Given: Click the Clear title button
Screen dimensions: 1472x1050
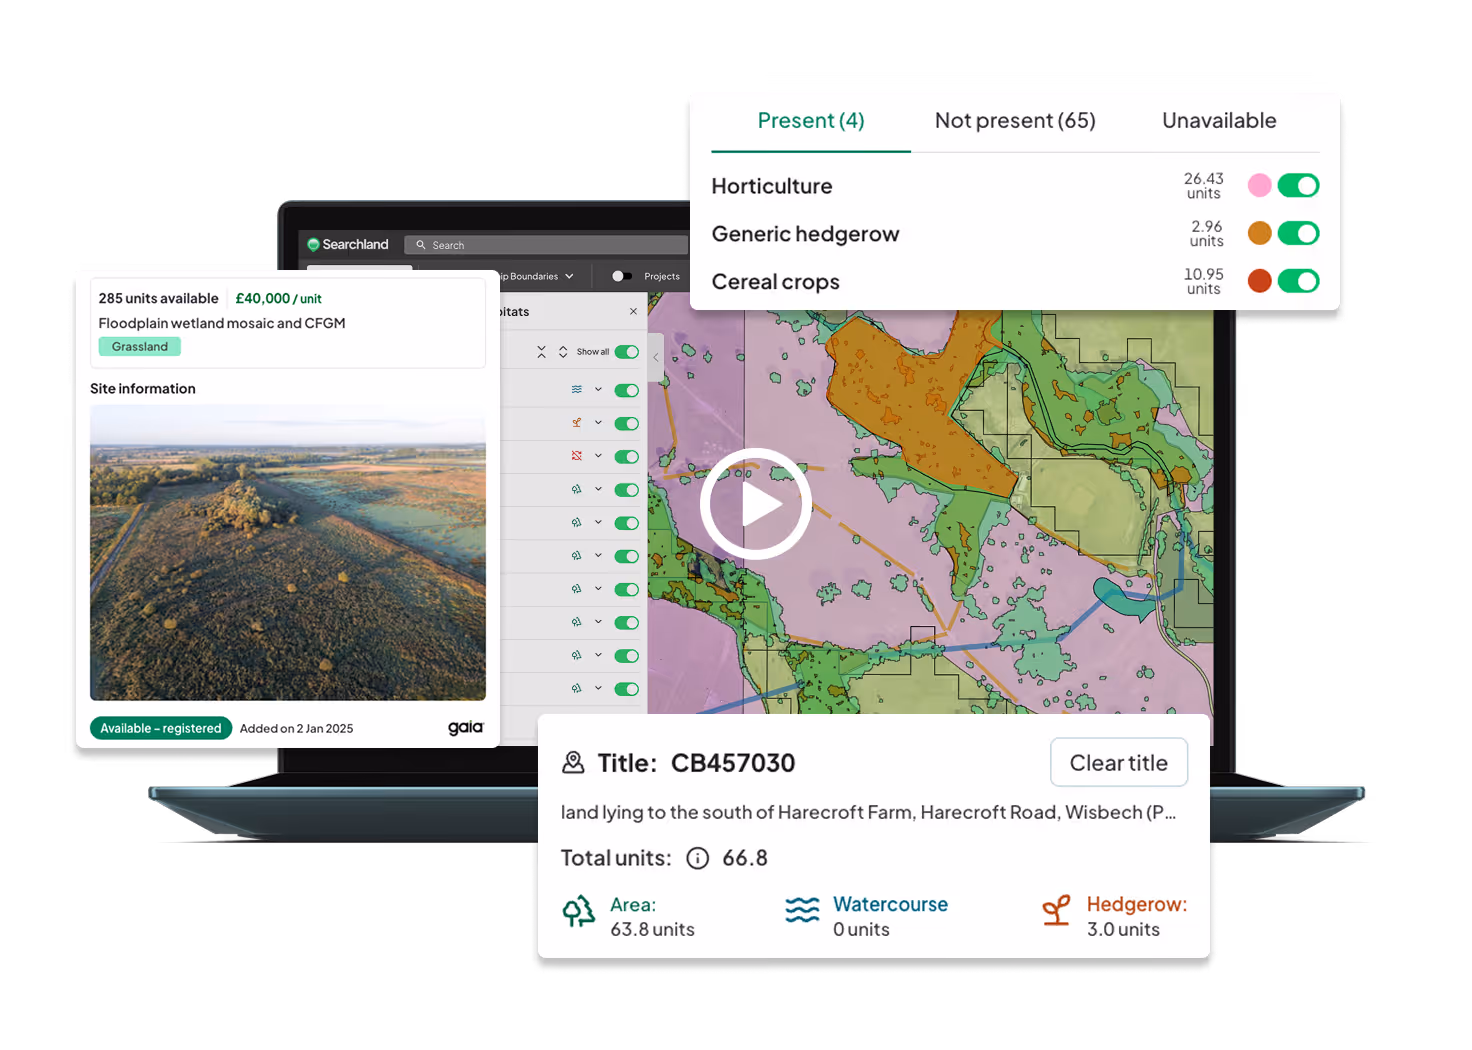Looking at the screenshot, I should click(x=1119, y=763).
